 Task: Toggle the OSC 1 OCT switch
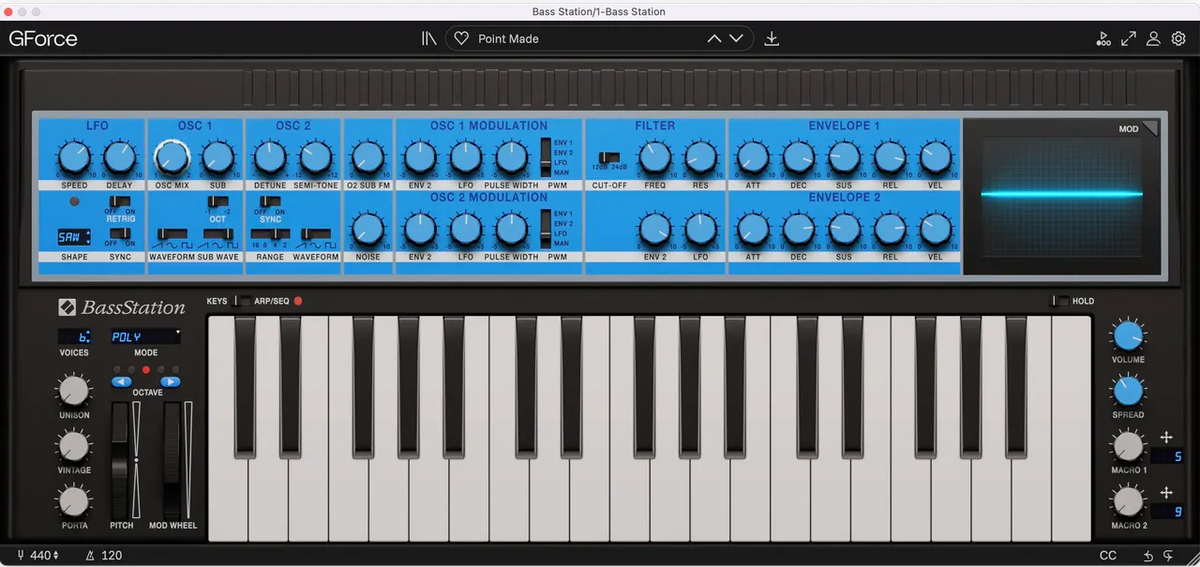pos(218,203)
